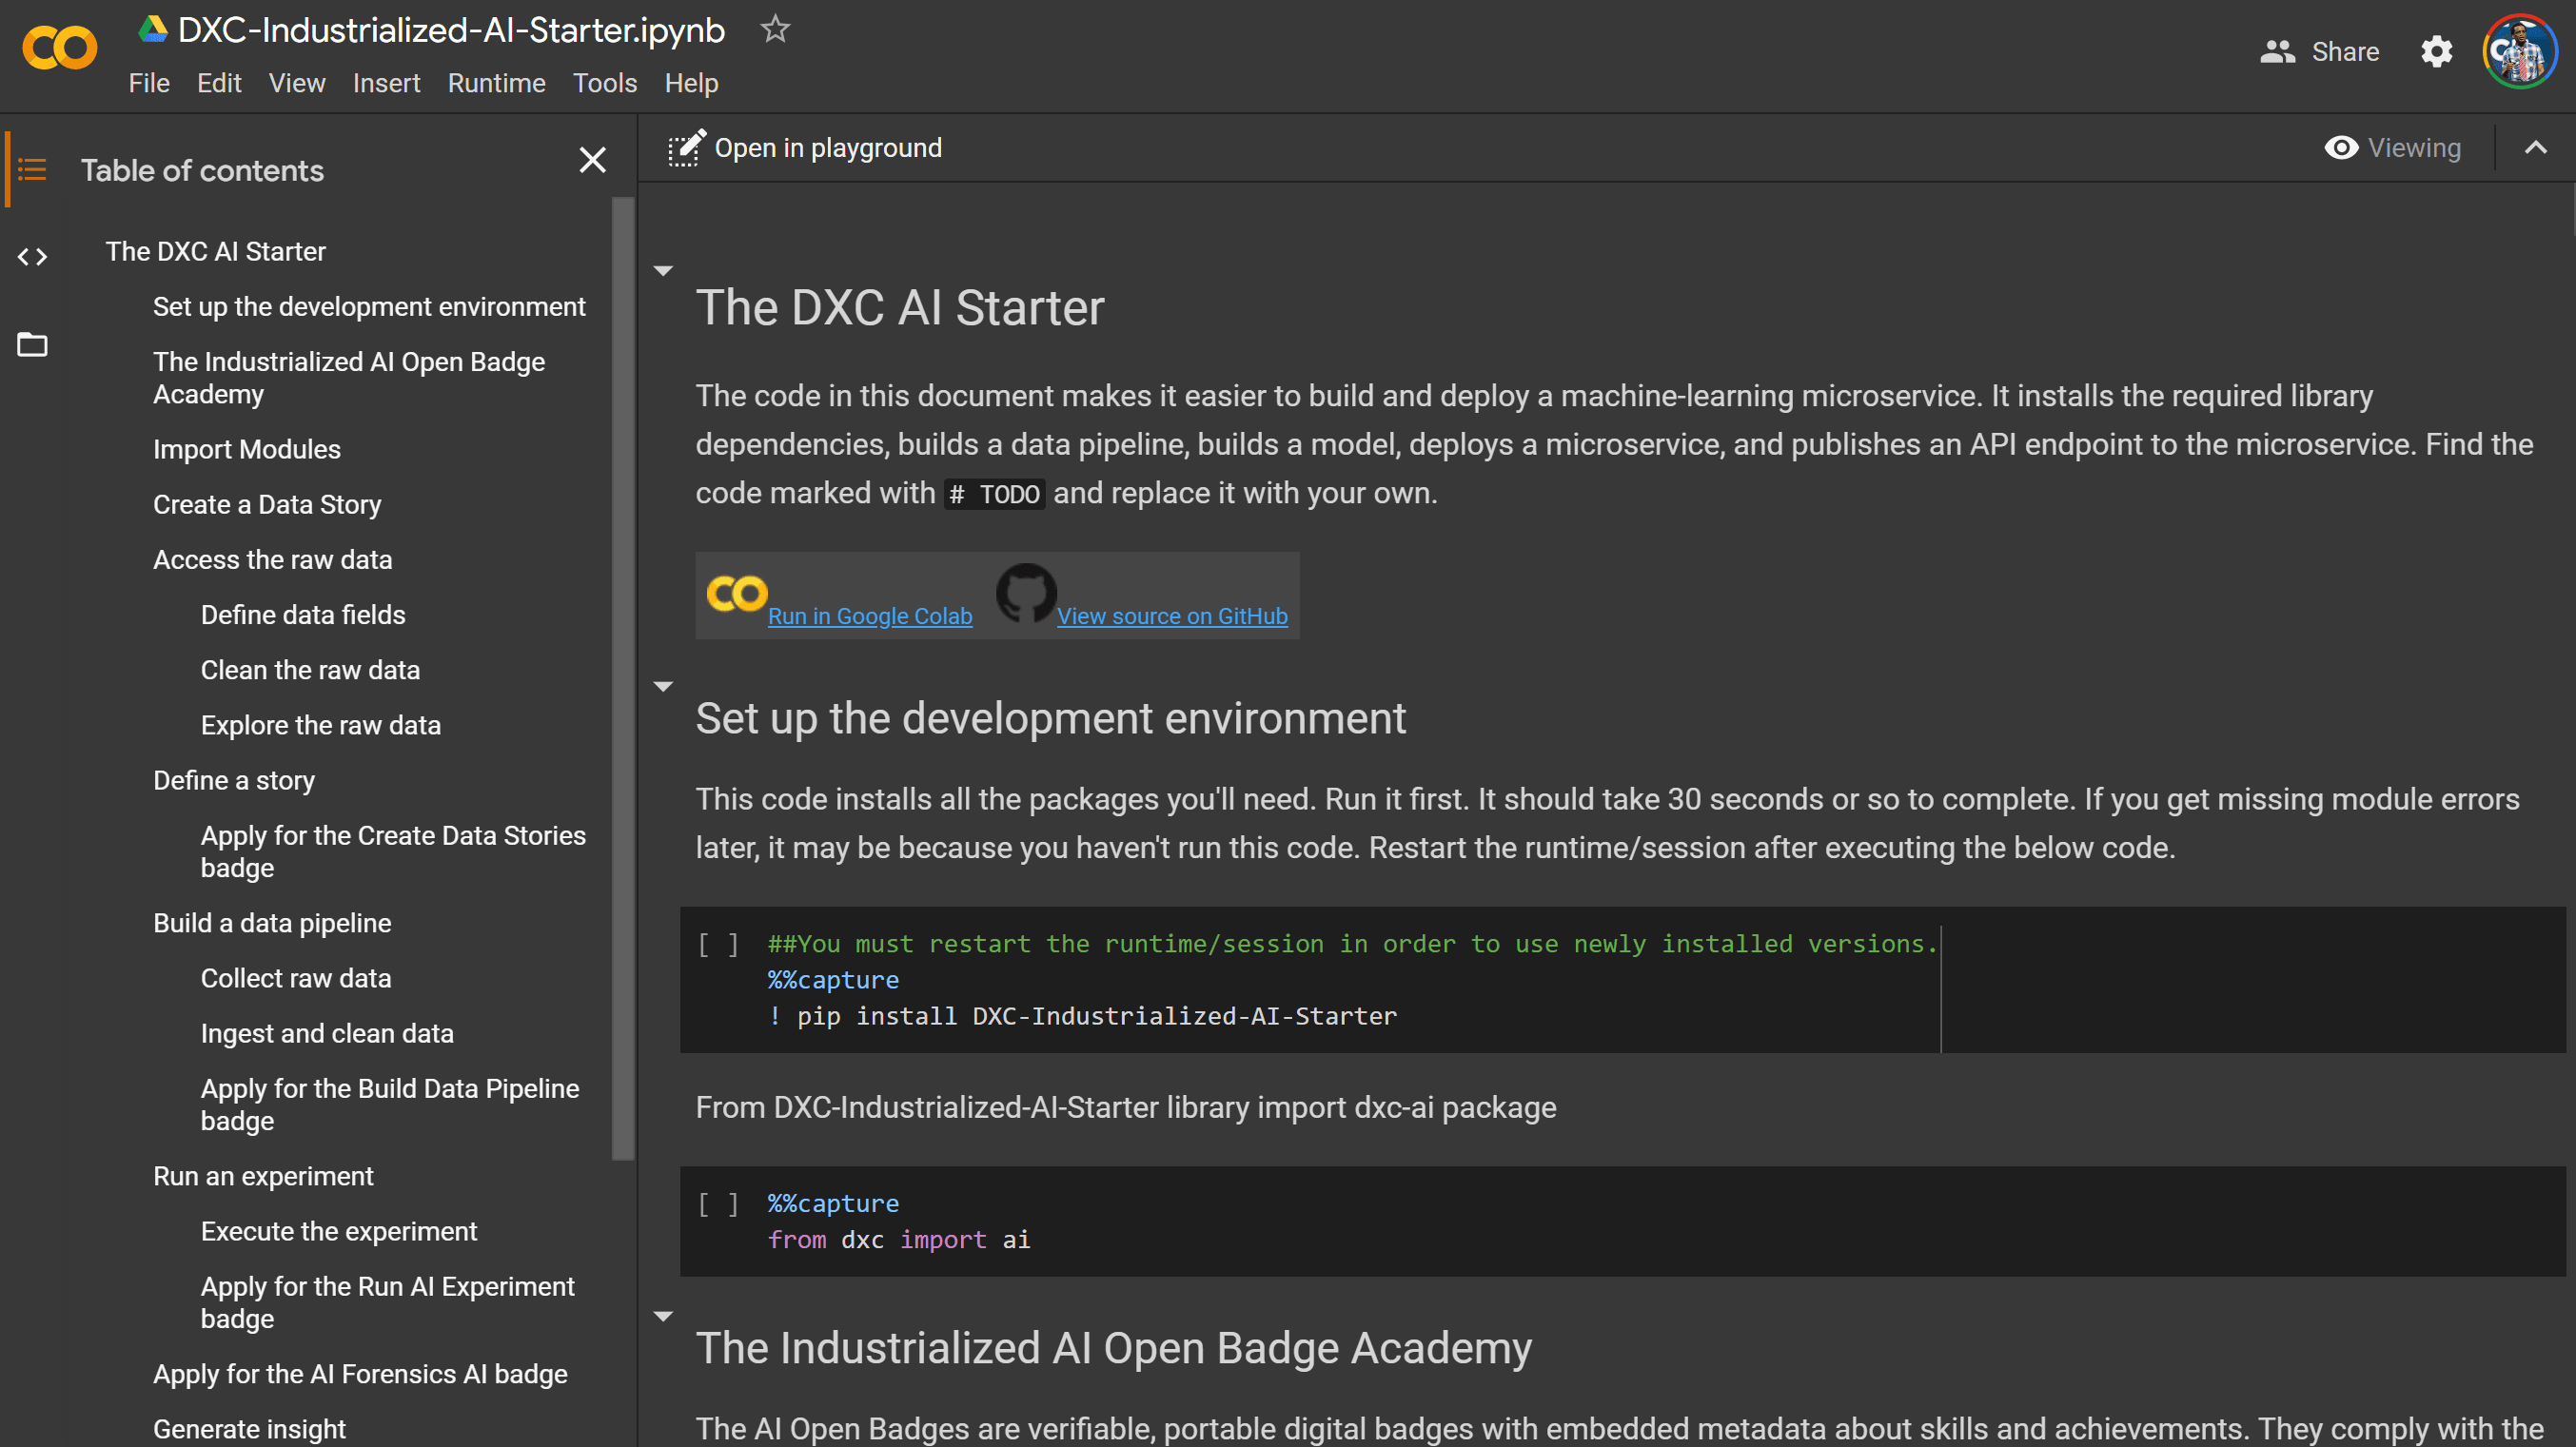
Task: Open the Runtime menu
Action: 496,83
